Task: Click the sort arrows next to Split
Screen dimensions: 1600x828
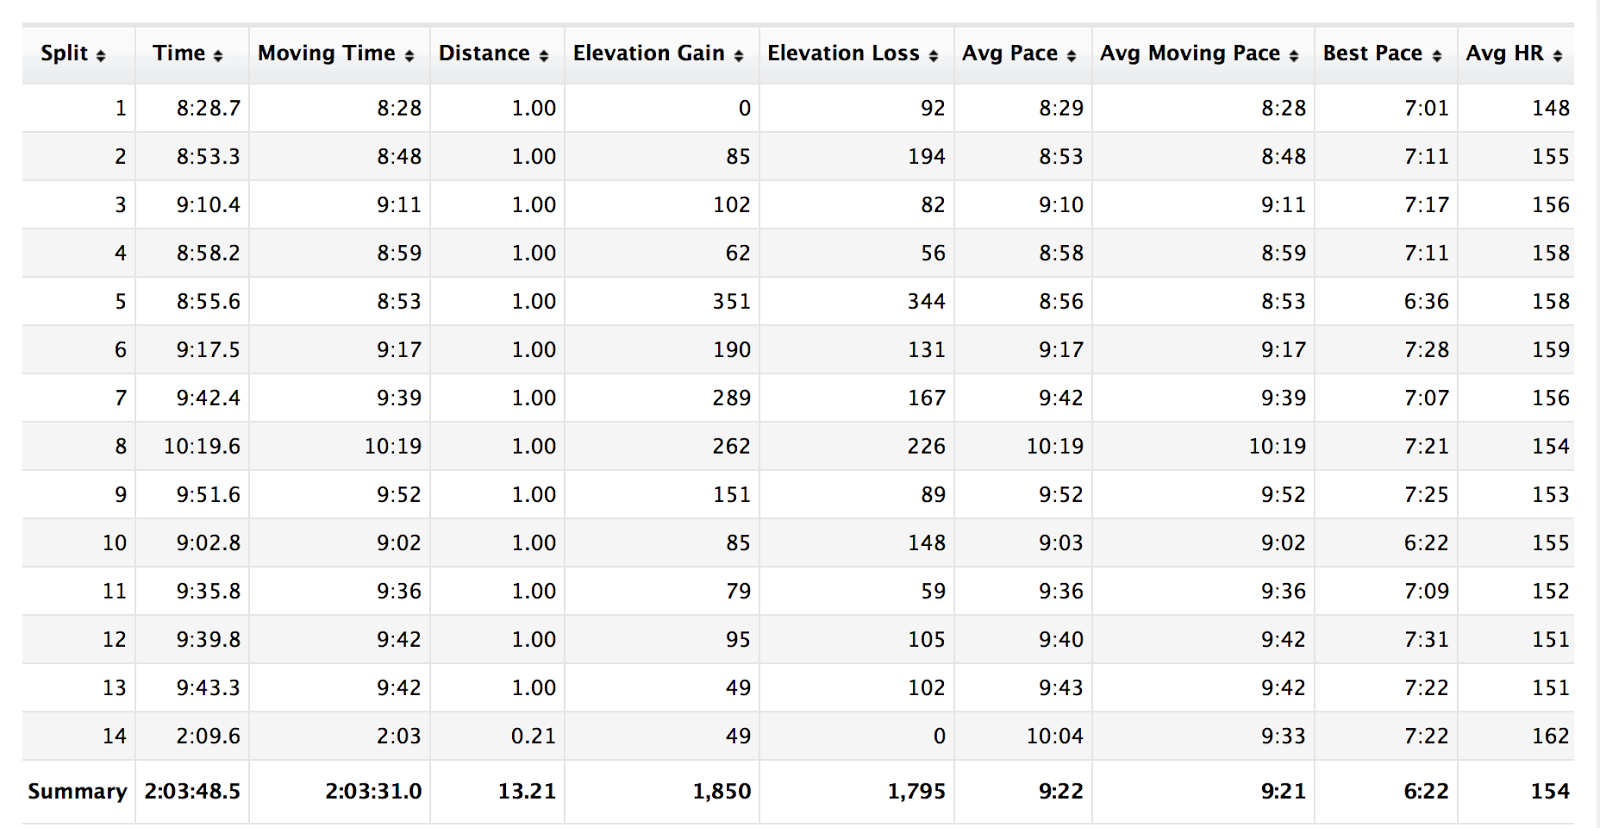Action: tap(101, 56)
